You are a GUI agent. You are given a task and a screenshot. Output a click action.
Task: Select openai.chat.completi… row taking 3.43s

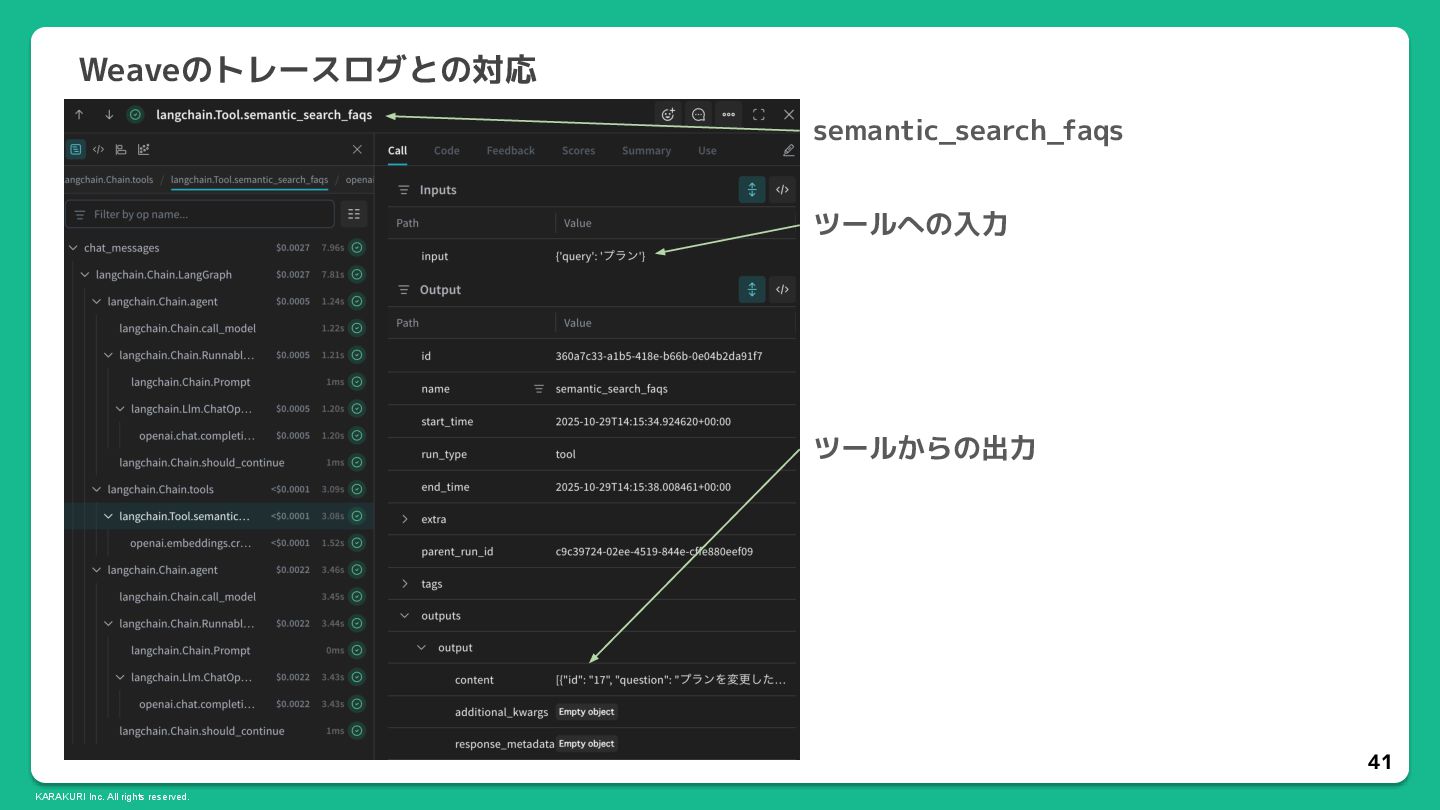tap(219, 704)
